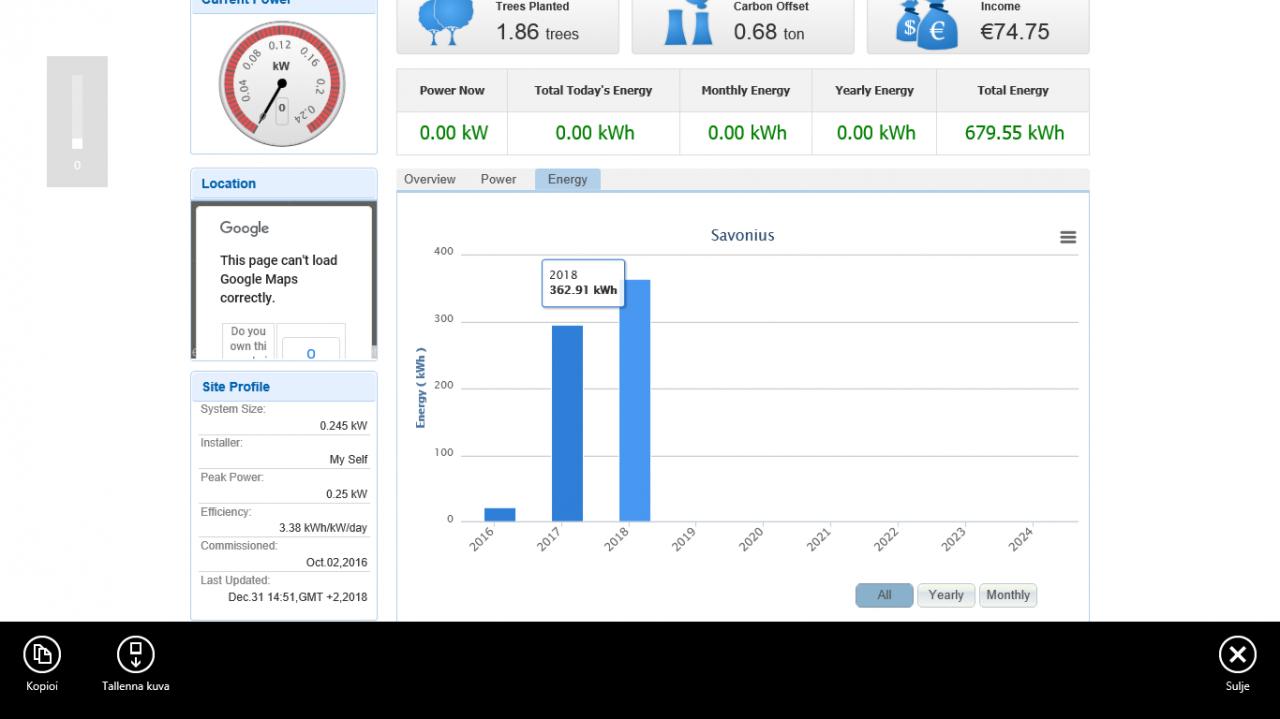Click Installer value My Self

pyautogui.click(x=348, y=460)
